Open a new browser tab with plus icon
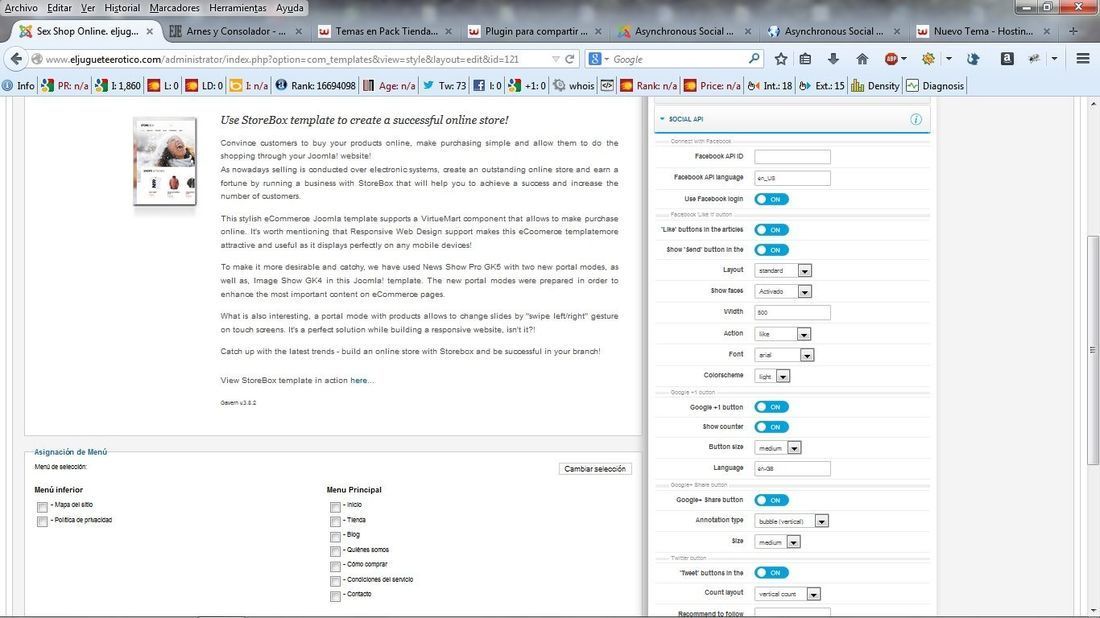Screen dimensions: 1100x618 coord(1073,32)
